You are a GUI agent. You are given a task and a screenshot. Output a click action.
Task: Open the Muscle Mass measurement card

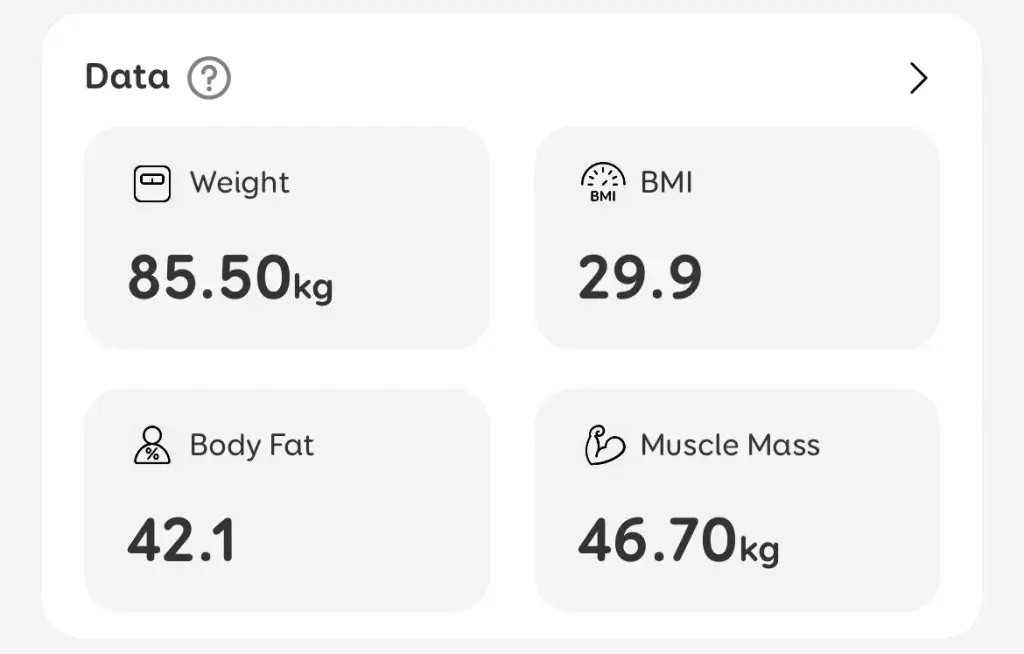[737, 499]
